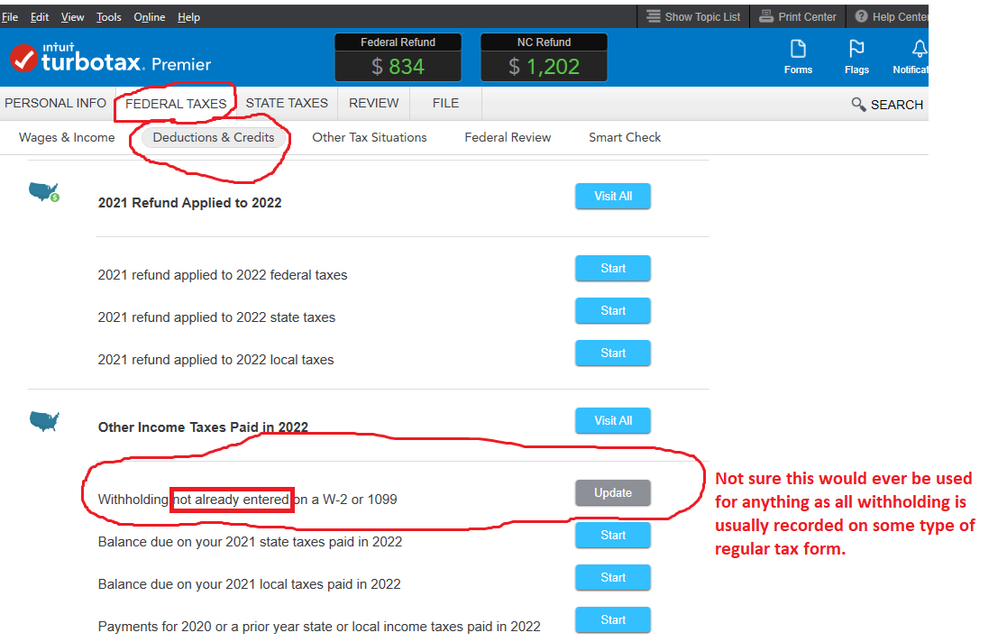
Task: Update withholding not already entered on W-2
Action: click(x=612, y=493)
